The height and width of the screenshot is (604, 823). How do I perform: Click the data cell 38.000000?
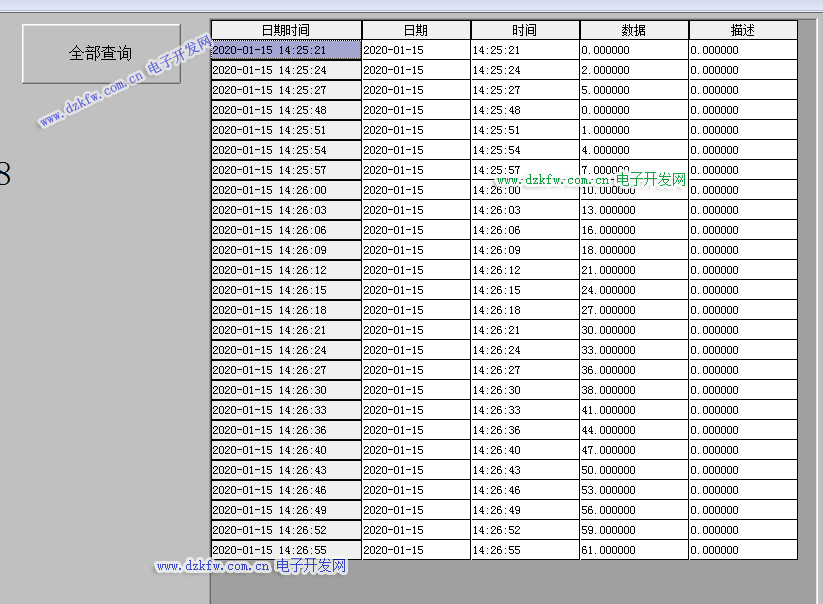click(x=634, y=390)
